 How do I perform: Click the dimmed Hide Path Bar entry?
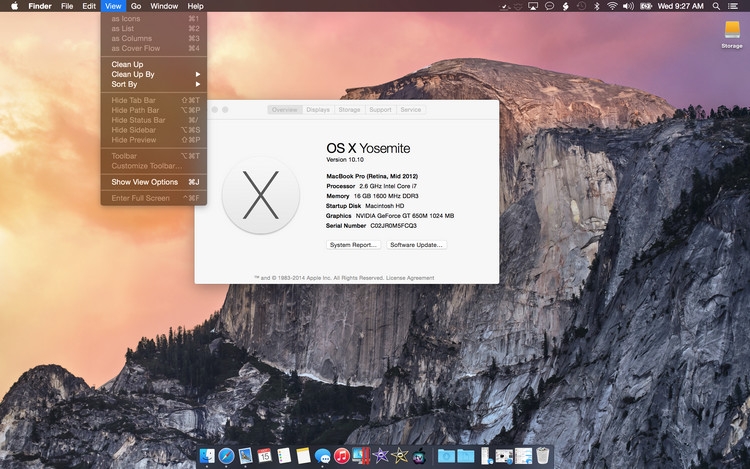point(154,110)
